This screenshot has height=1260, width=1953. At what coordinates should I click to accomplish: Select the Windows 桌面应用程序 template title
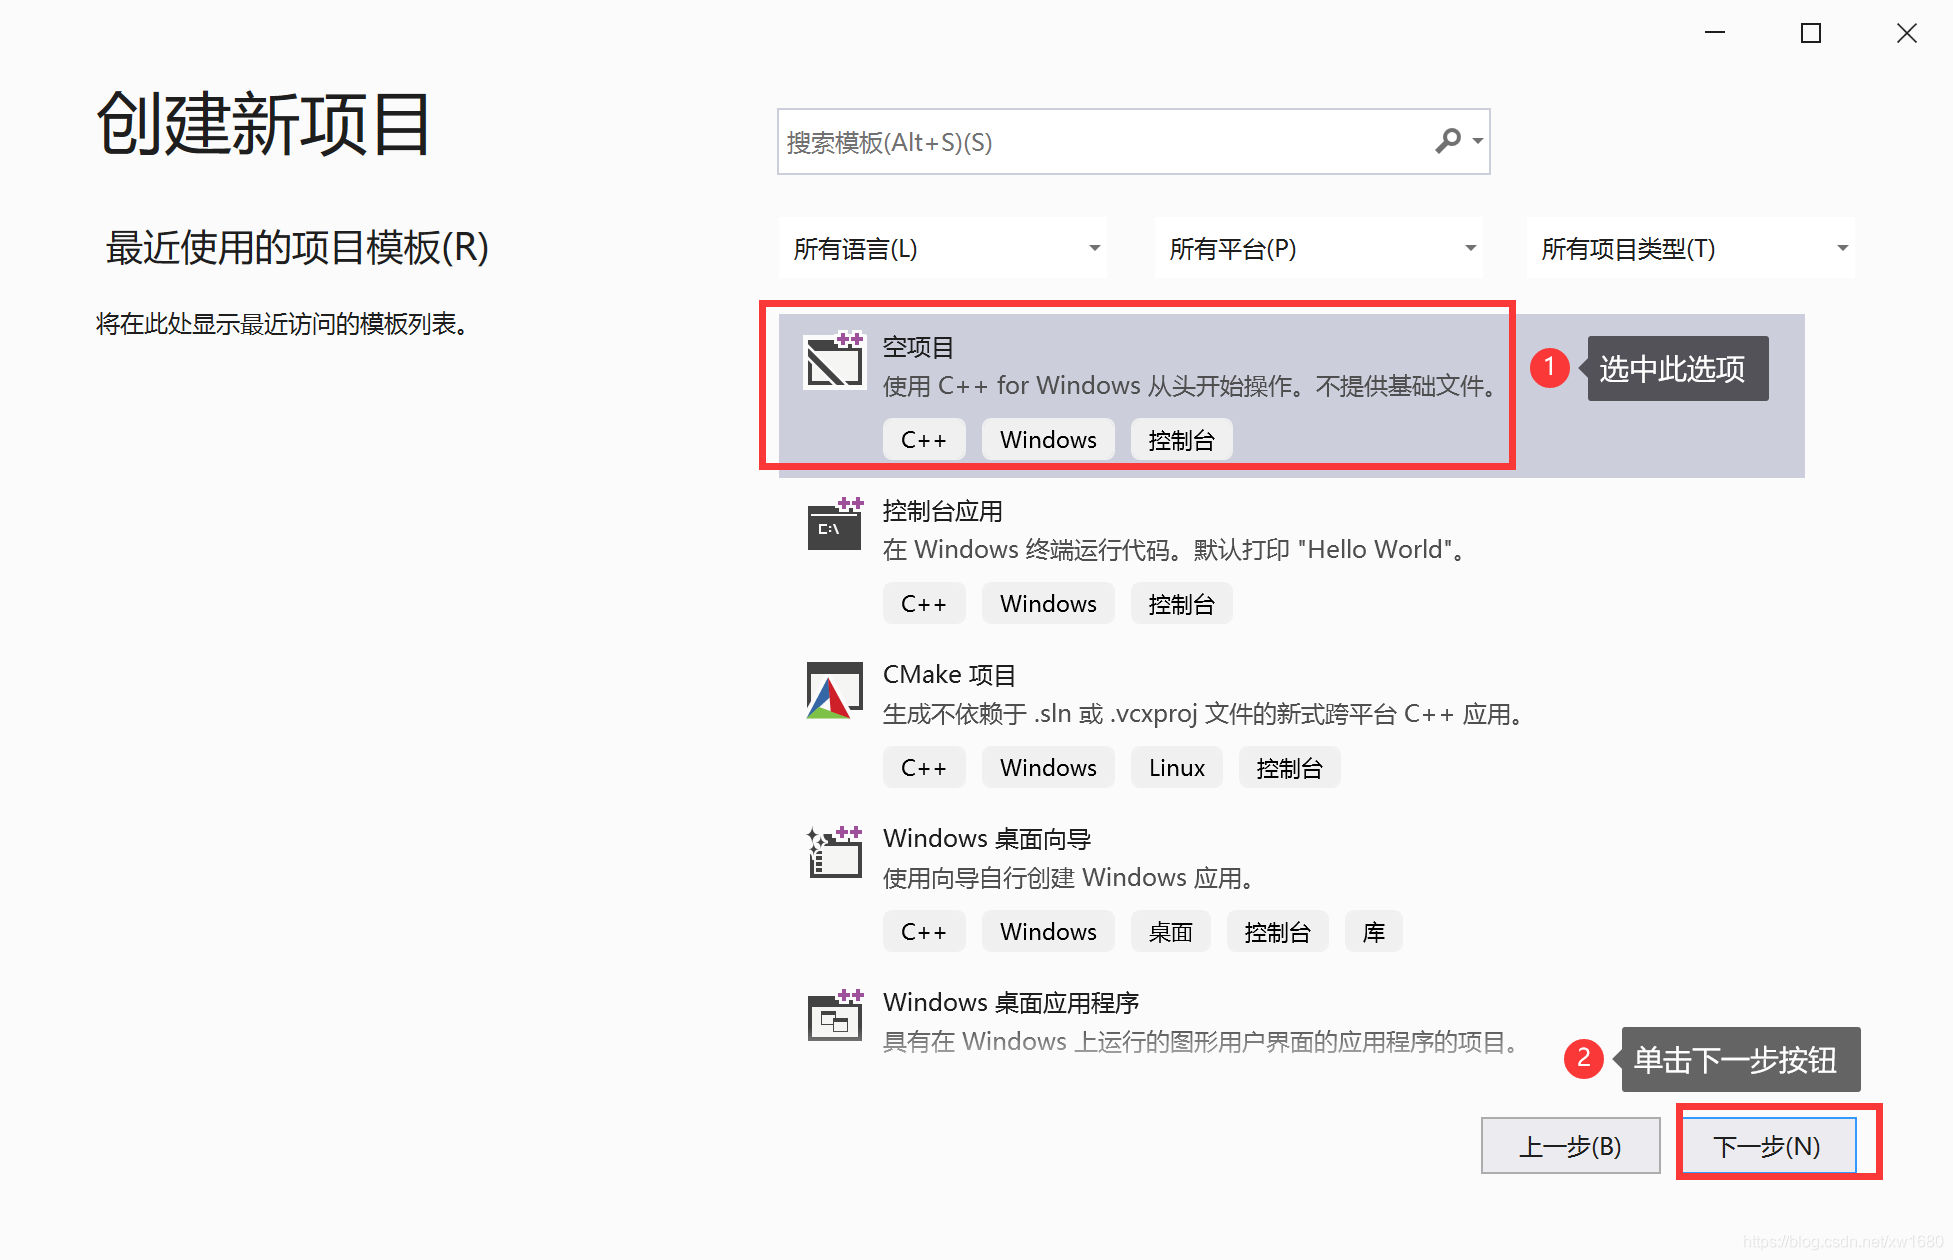1011,1003
